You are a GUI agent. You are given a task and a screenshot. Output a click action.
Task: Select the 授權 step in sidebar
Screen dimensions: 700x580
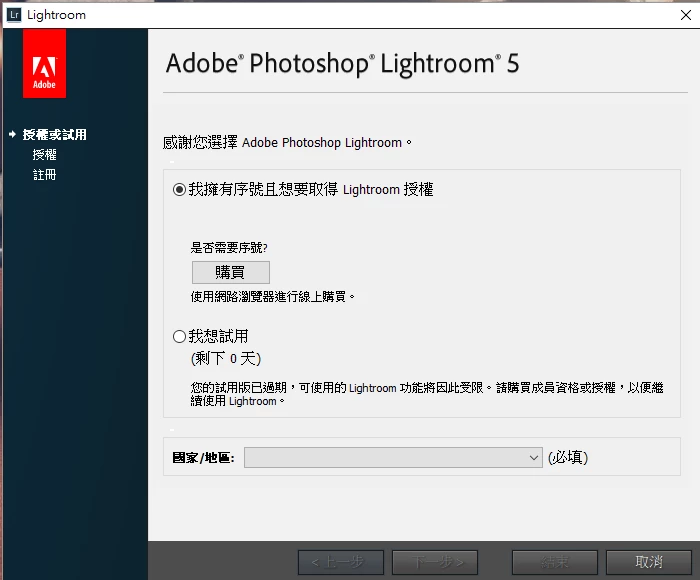44,154
